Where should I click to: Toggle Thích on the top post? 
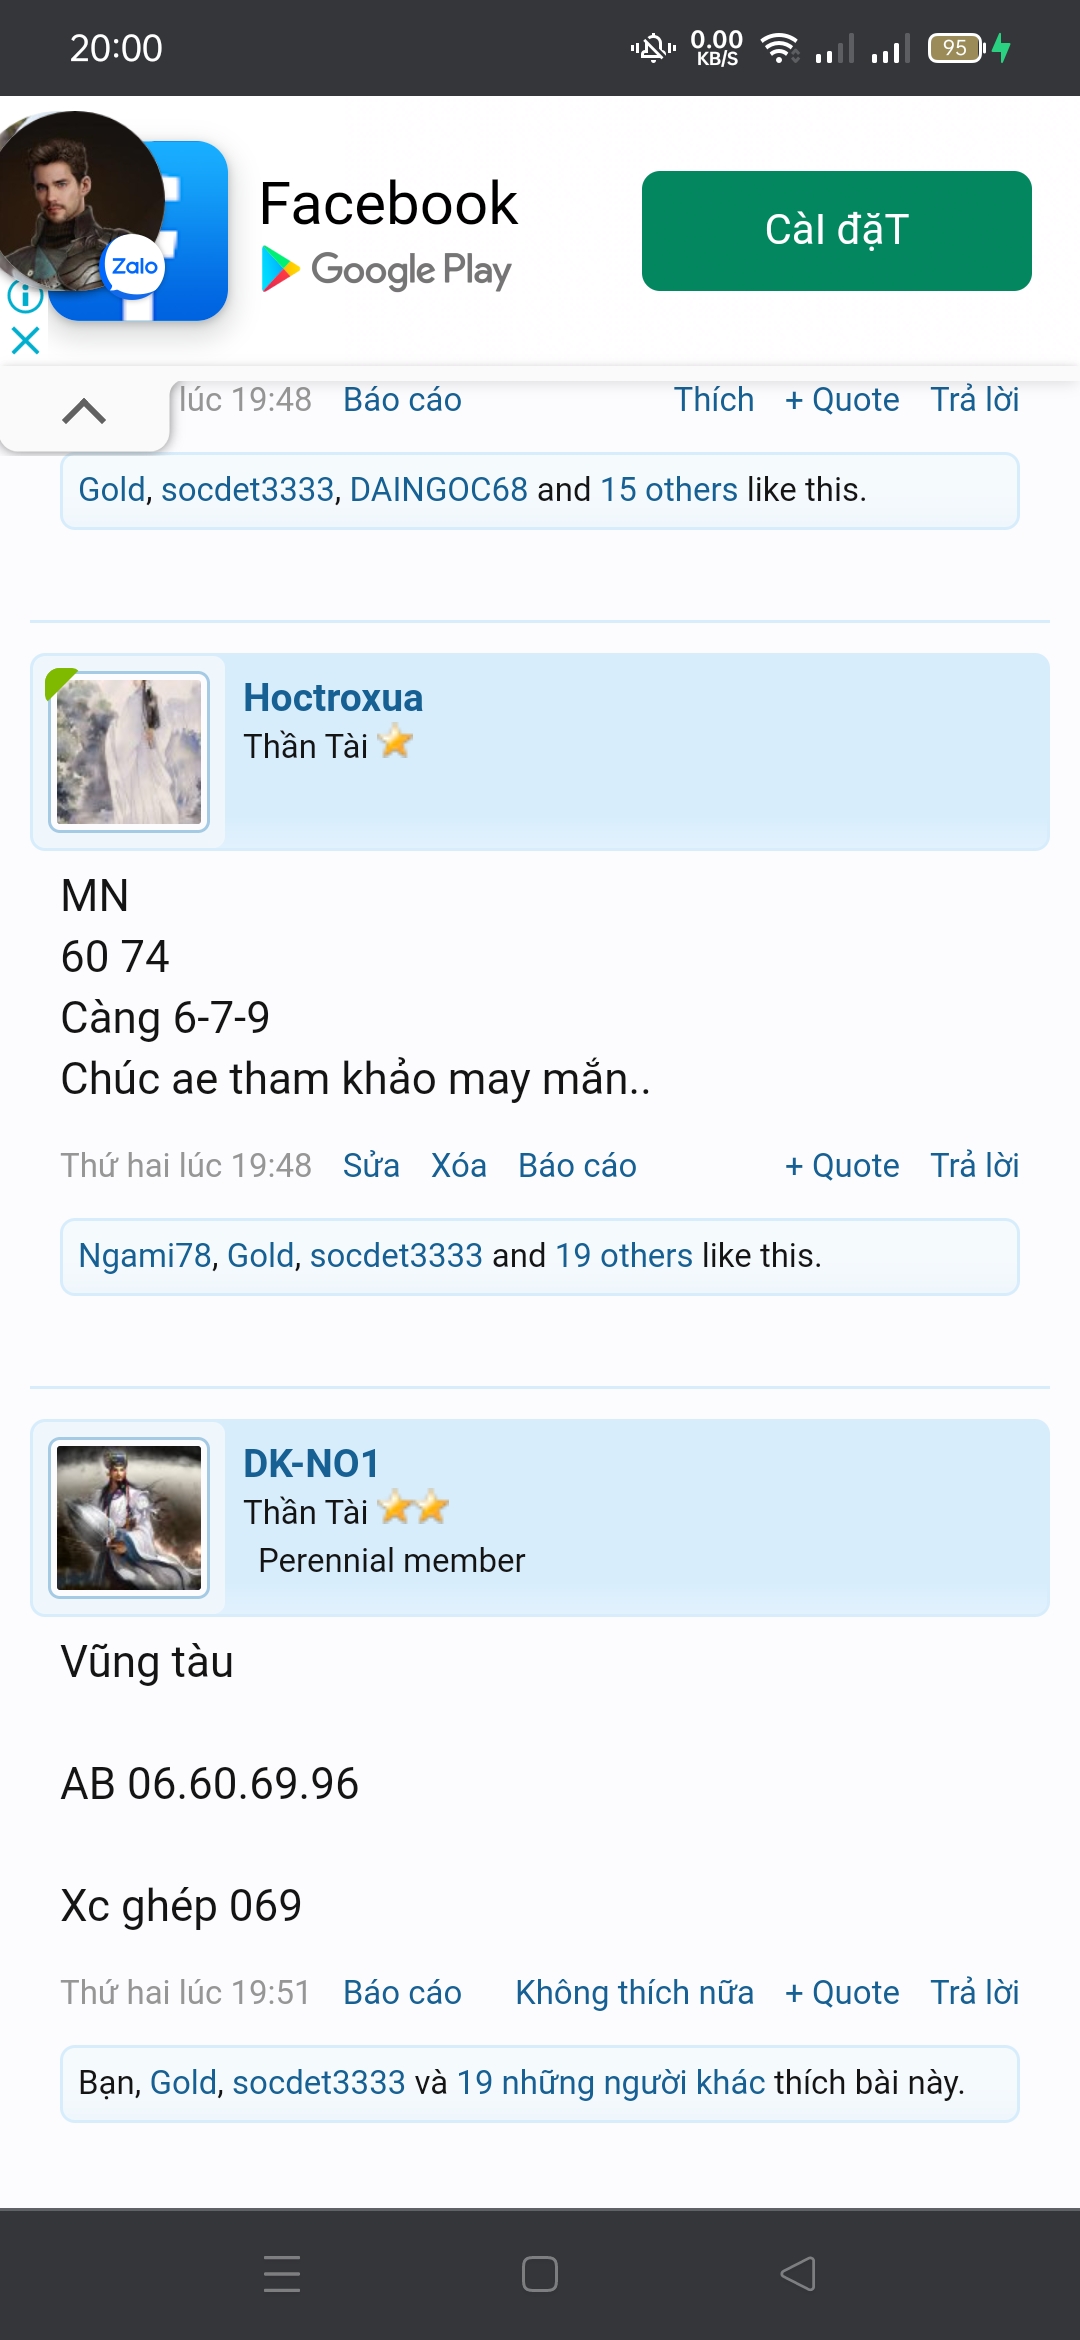(x=714, y=400)
